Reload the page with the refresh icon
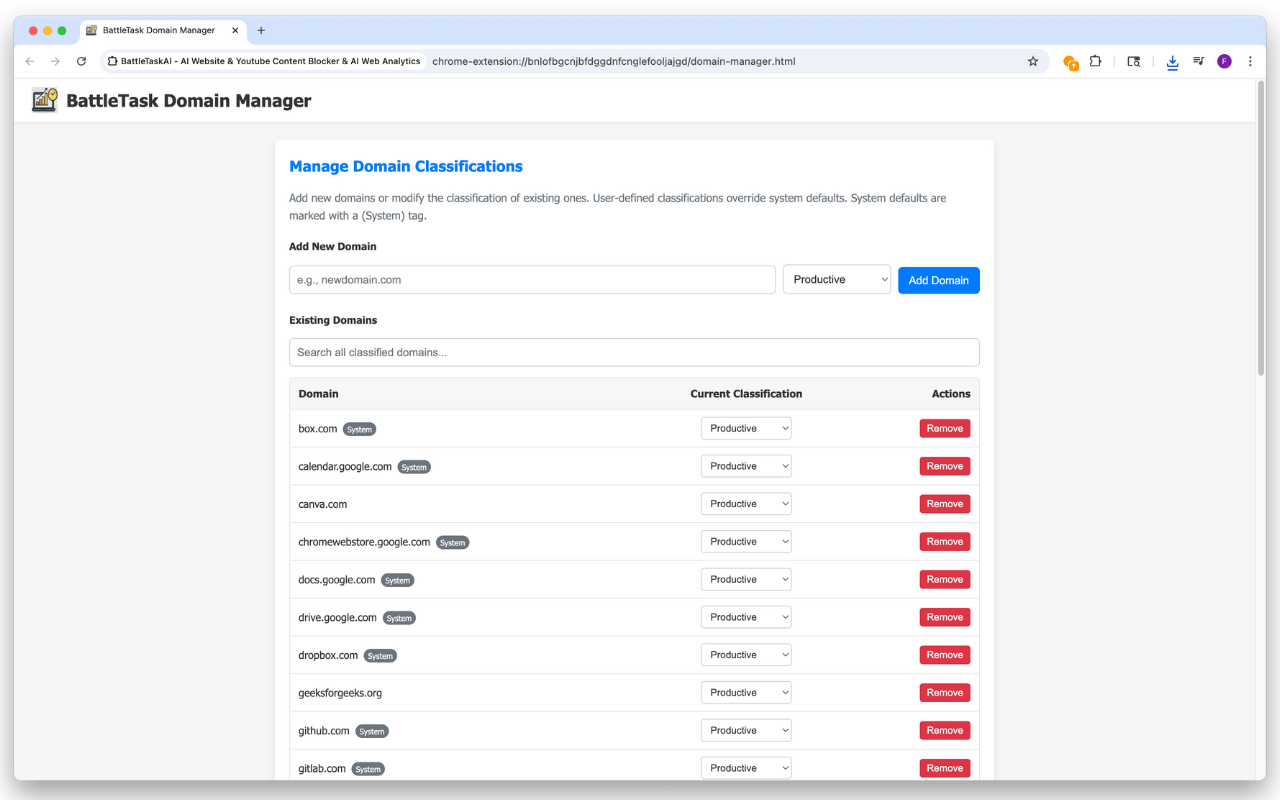The image size is (1280, 800). click(x=82, y=61)
